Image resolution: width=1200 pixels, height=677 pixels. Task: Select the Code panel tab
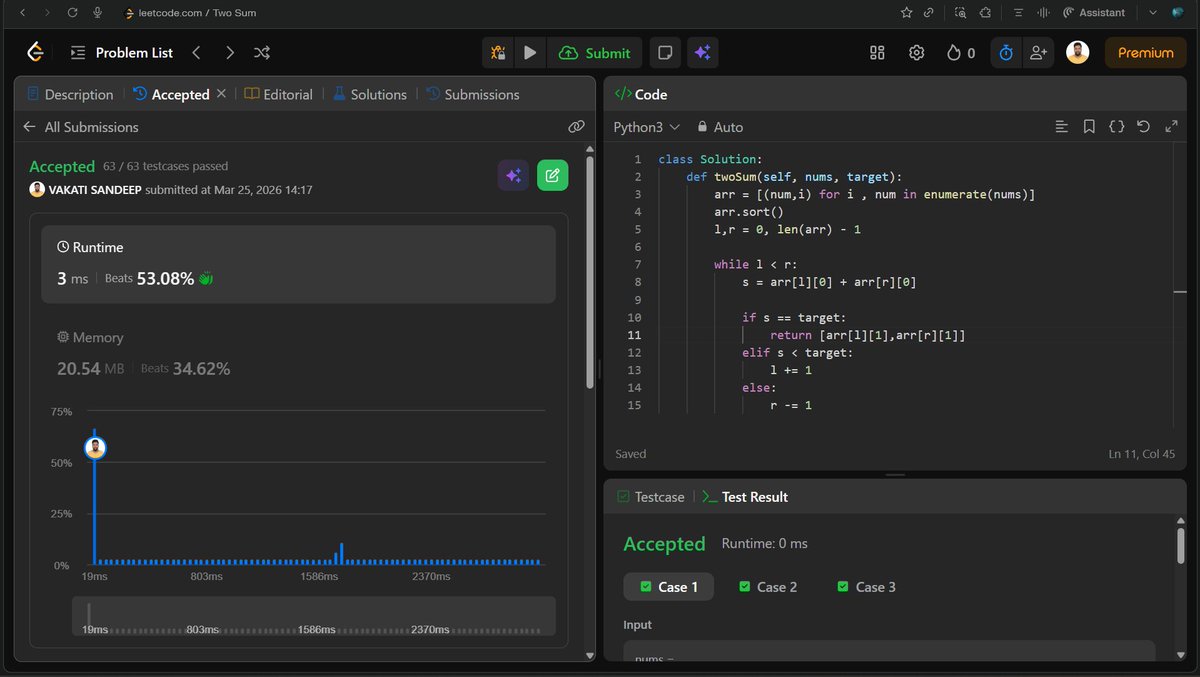641,94
